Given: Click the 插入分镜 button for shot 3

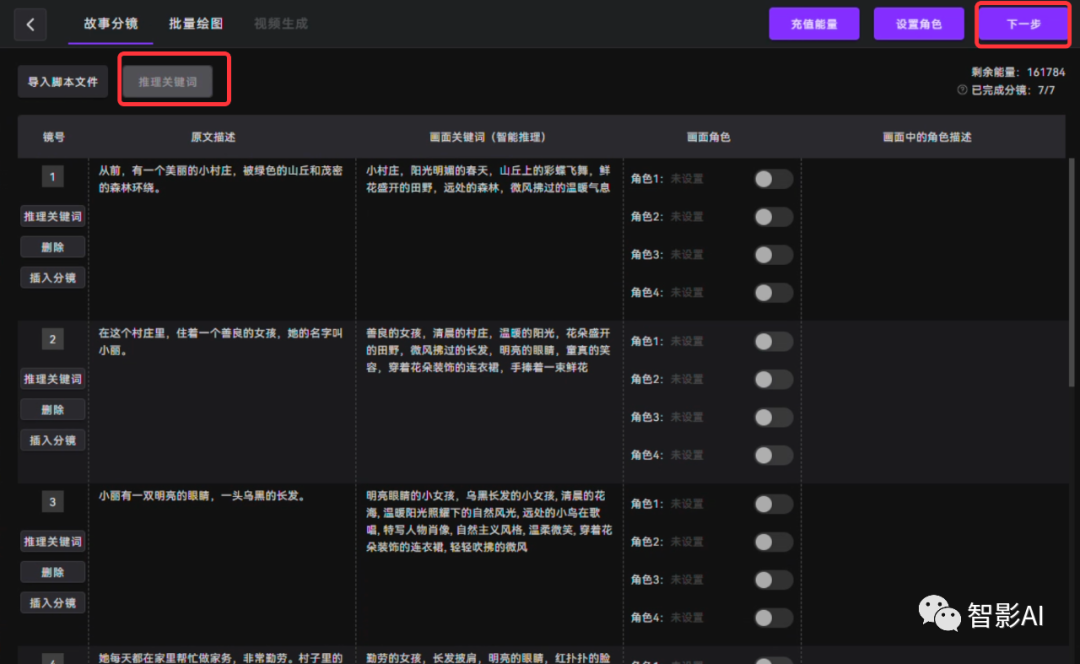Looking at the screenshot, I should click(x=52, y=602).
